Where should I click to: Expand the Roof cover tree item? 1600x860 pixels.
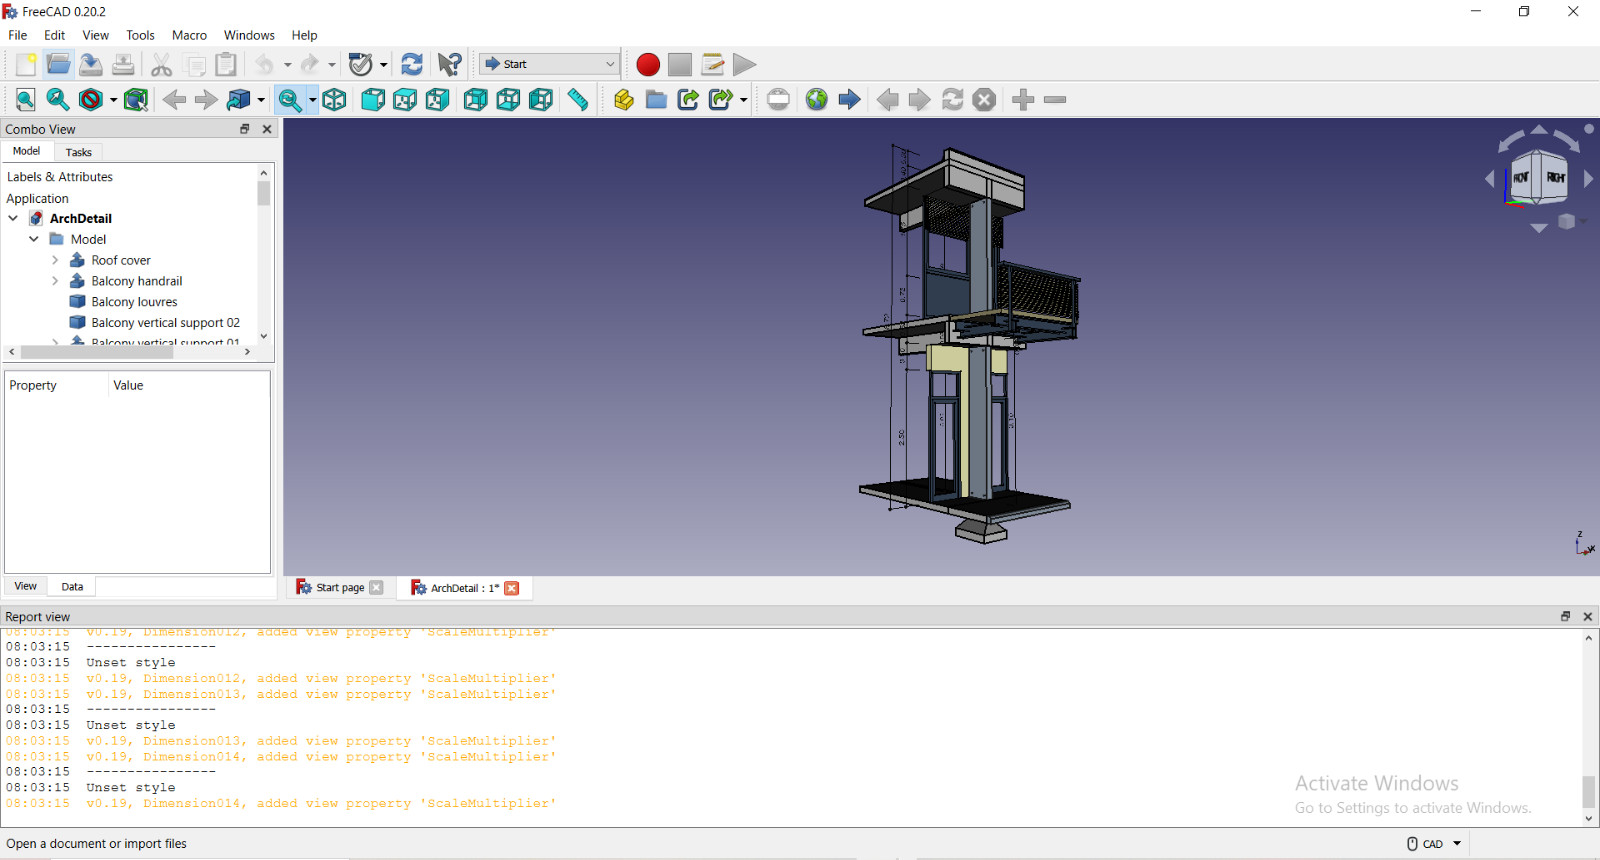click(x=55, y=260)
